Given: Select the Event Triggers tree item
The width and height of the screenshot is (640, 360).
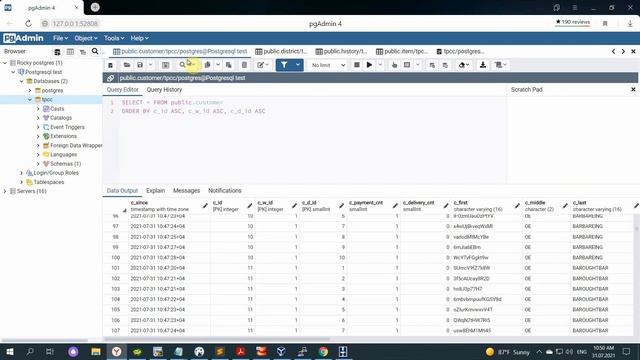Looking at the screenshot, I should click(x=67, y=127).
